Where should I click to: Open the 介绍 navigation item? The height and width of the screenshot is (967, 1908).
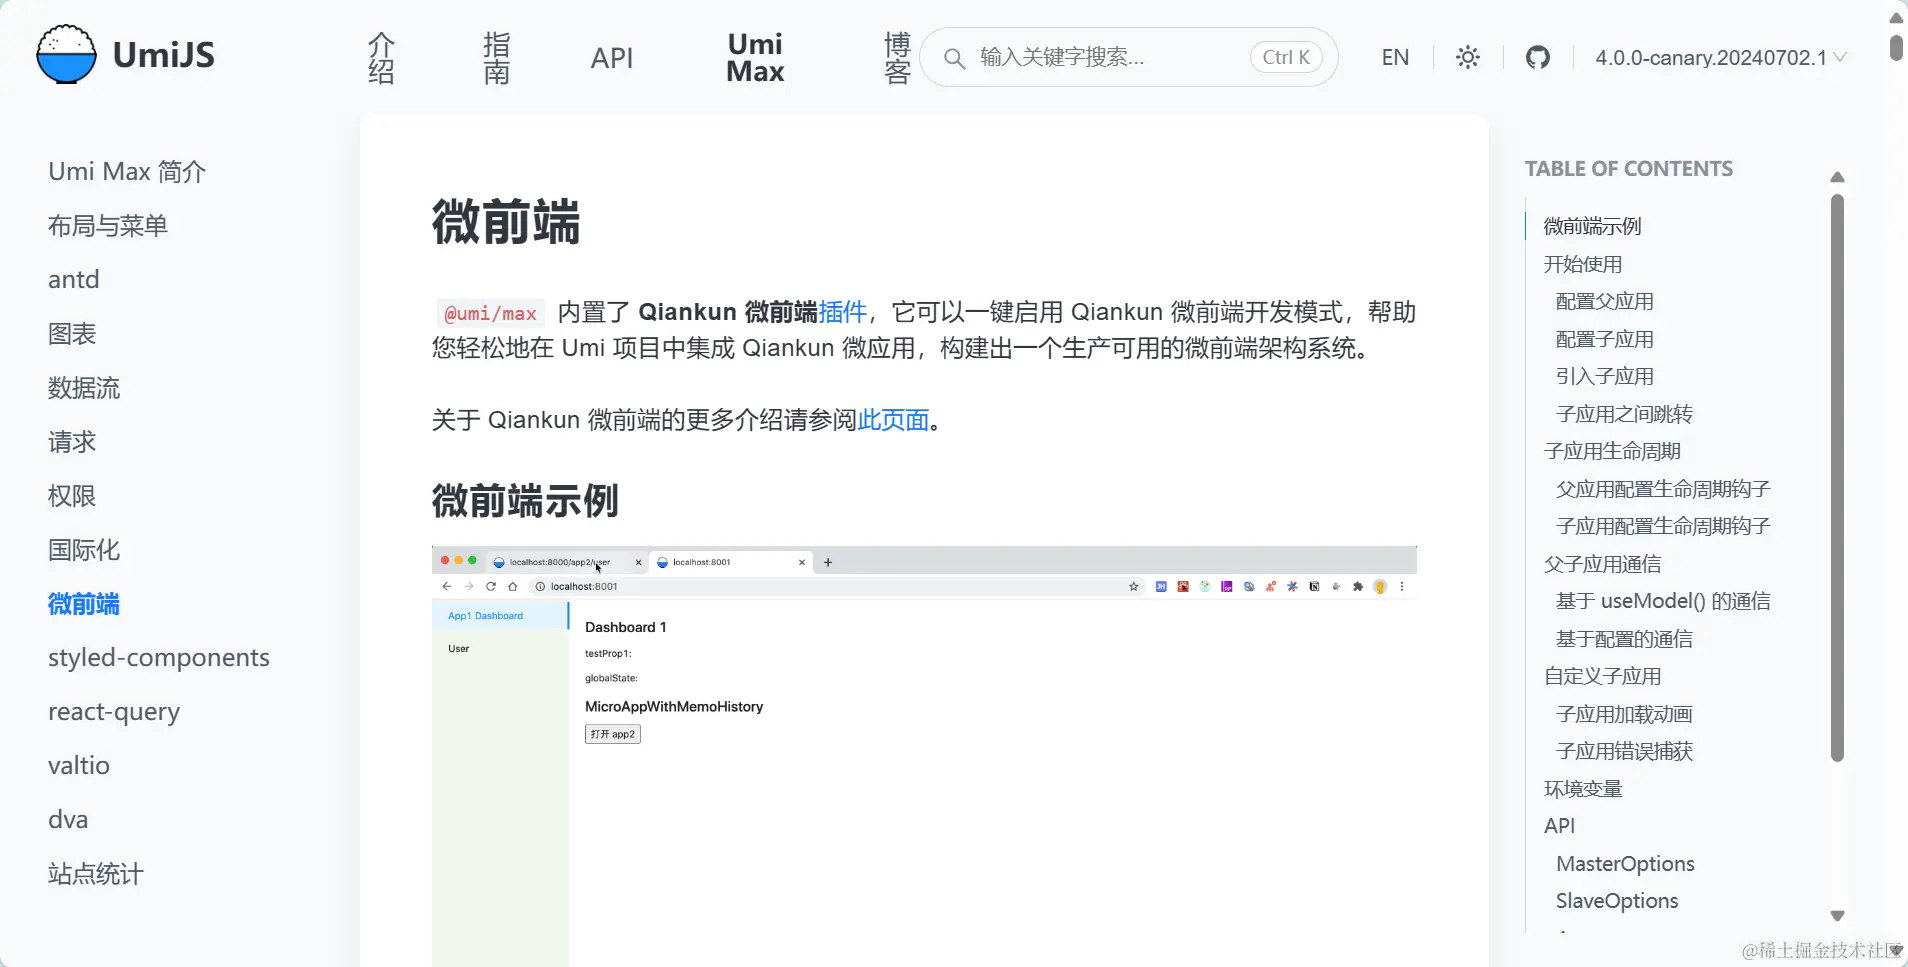[x=382, y=58]
